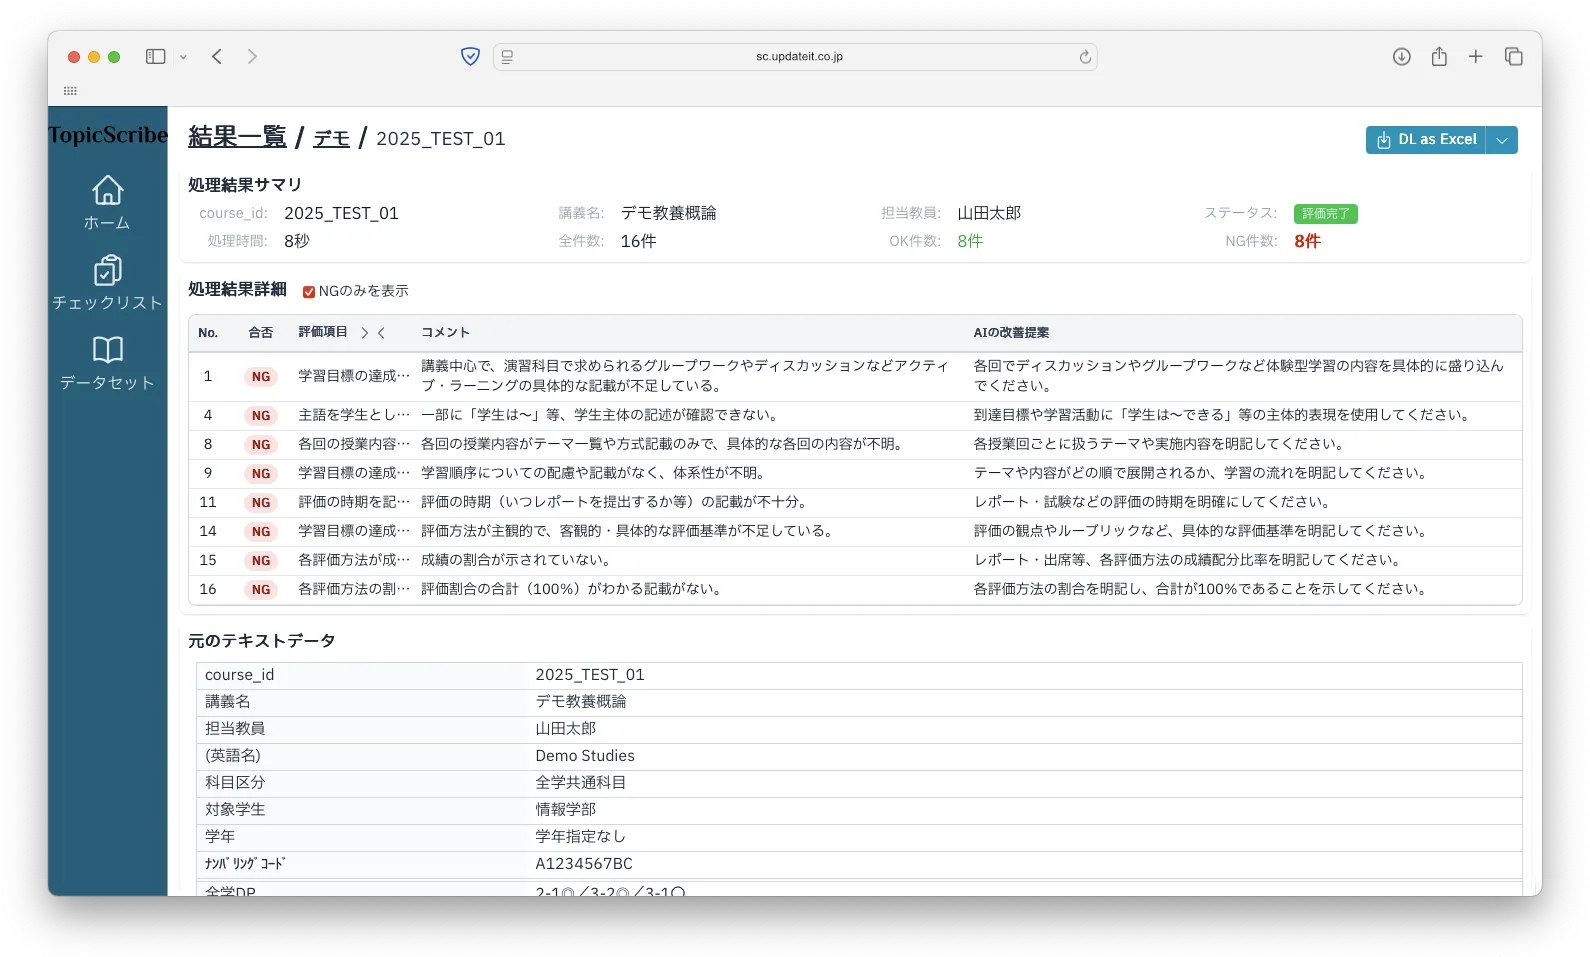Click the 合否 column header
Image resolution: width=1590 pixels, height=957 pixels.
[261, 333]
